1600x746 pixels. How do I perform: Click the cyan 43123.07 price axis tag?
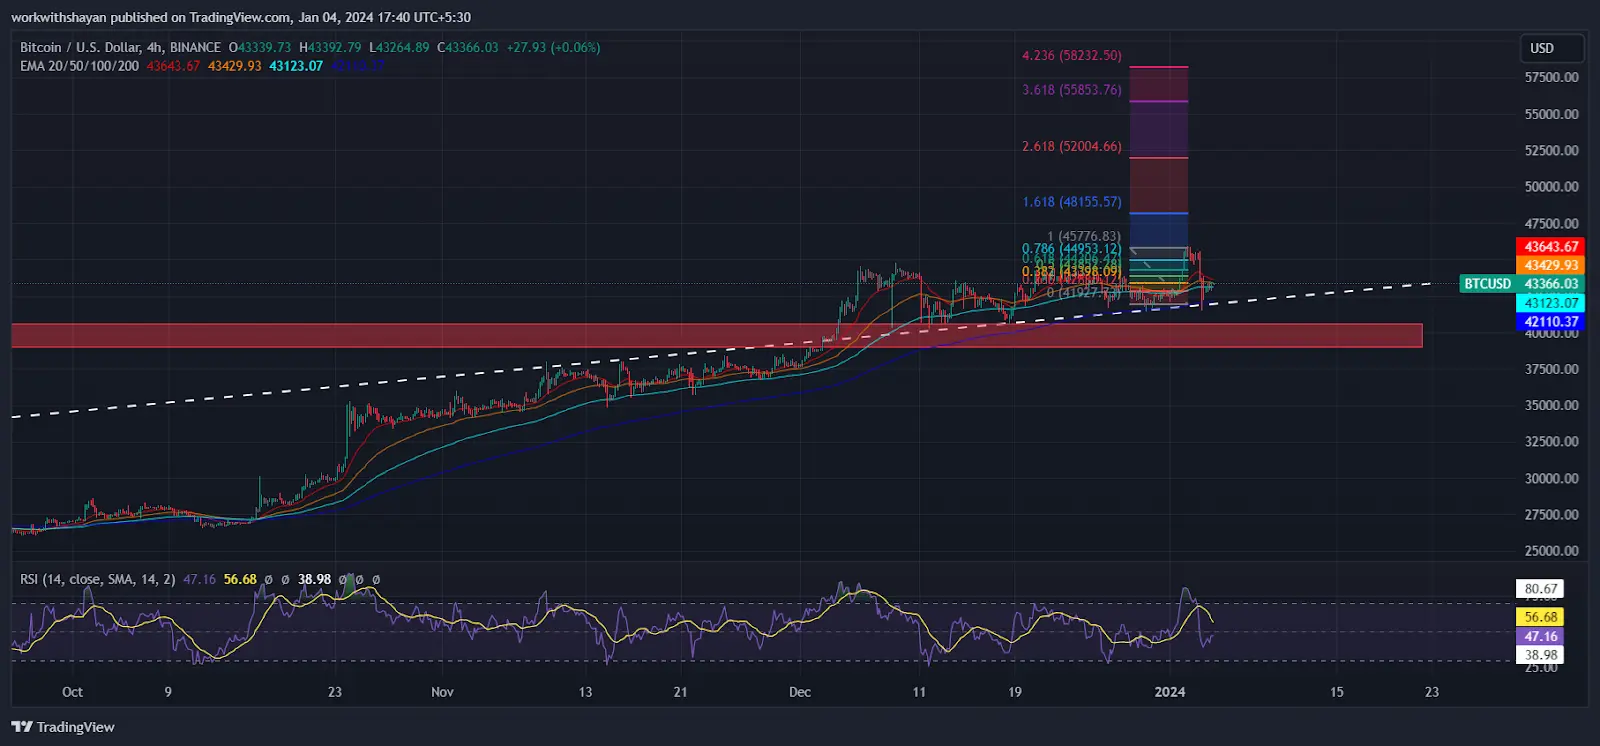[x=1551, y=303]
